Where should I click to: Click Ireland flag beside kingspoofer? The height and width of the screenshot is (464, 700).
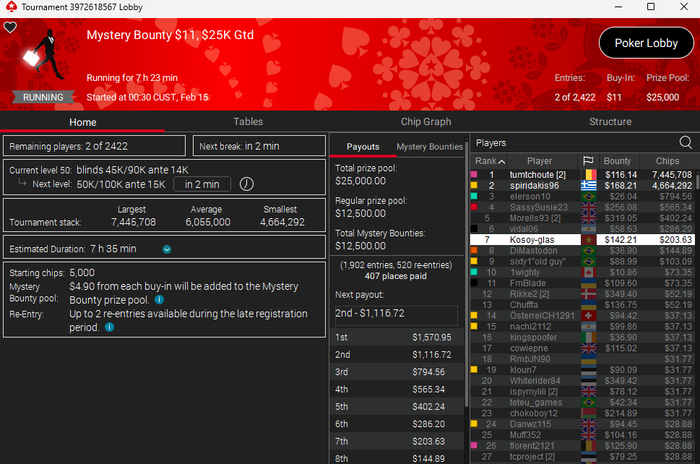coord(589,337)
